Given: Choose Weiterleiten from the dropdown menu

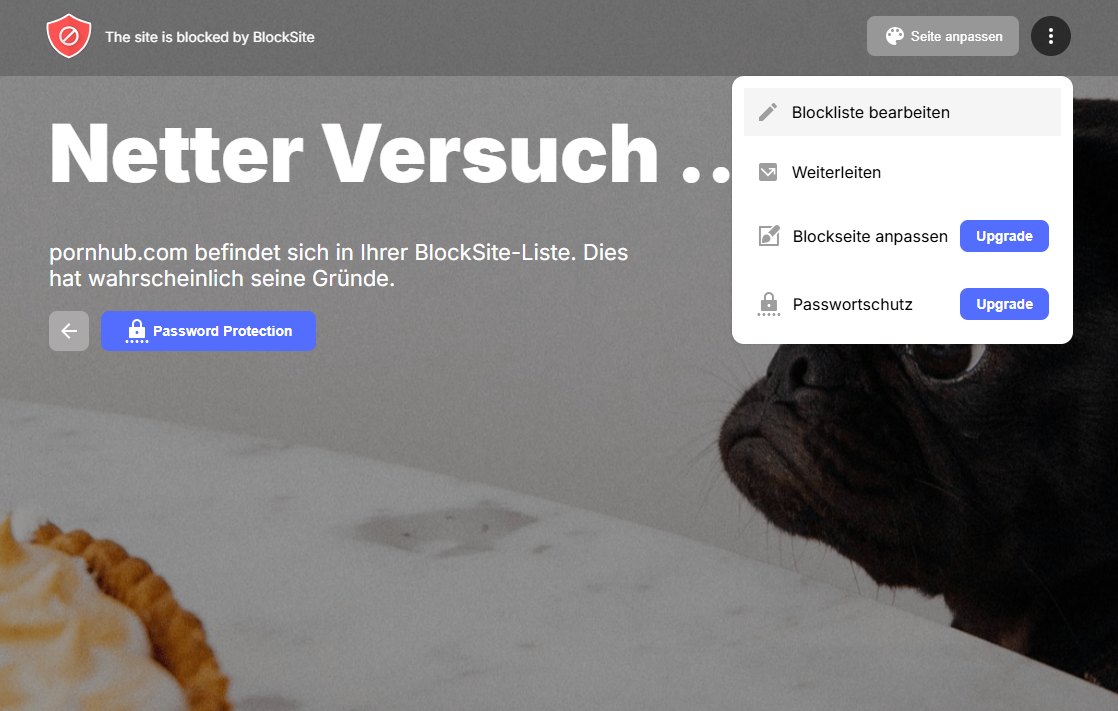Looking at the screenshot, I should [x=902, y=172].
